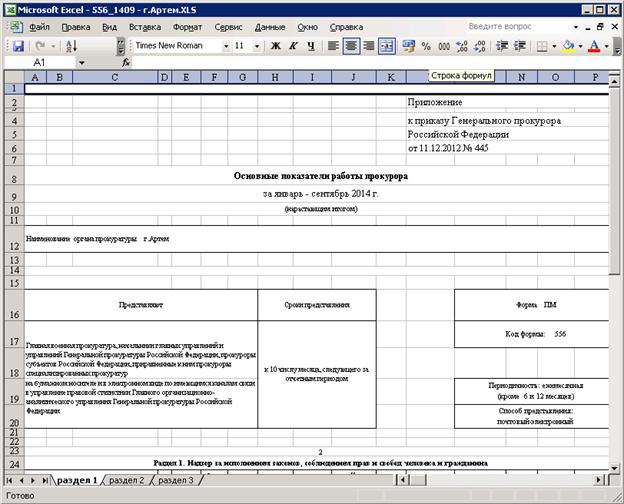
Task: Toggle underline formatting (Ч)
Action: point(311,46)
